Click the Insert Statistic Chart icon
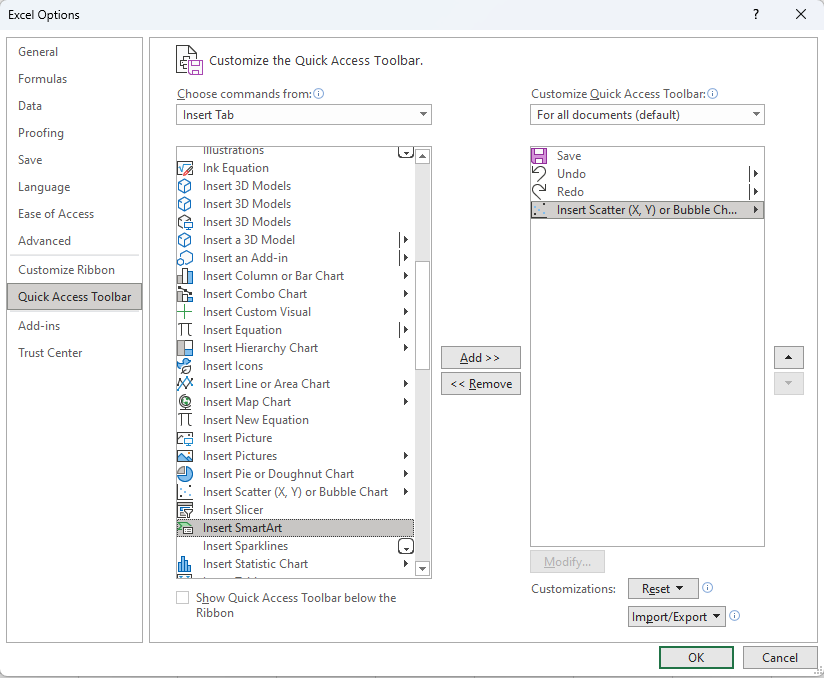 point(185,564)
